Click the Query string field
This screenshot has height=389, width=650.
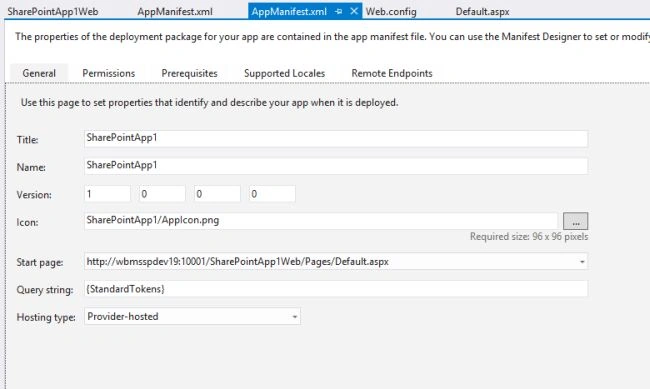coord(336,289)
